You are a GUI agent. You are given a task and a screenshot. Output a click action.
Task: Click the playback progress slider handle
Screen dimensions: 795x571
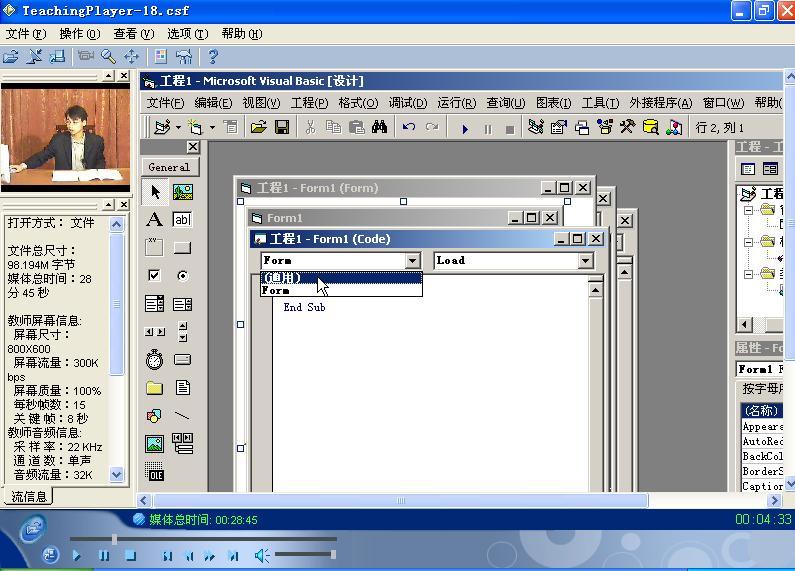[x=114, y=539]
